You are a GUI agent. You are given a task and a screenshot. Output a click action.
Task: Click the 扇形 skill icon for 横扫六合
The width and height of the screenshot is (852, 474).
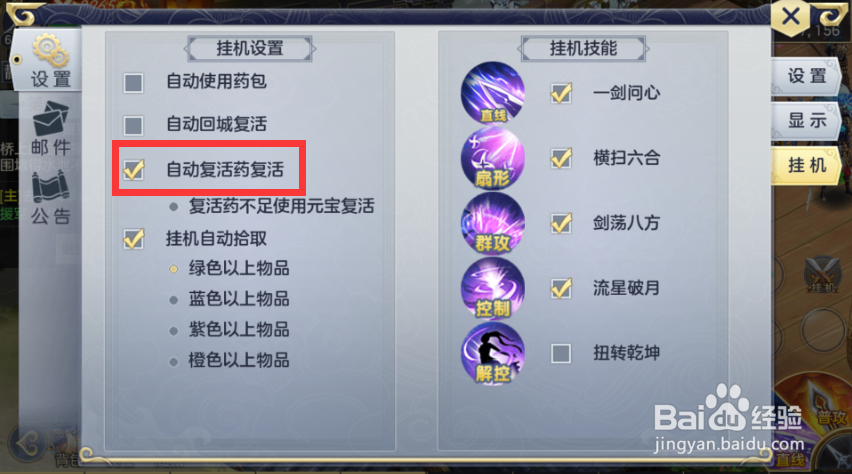492,158
